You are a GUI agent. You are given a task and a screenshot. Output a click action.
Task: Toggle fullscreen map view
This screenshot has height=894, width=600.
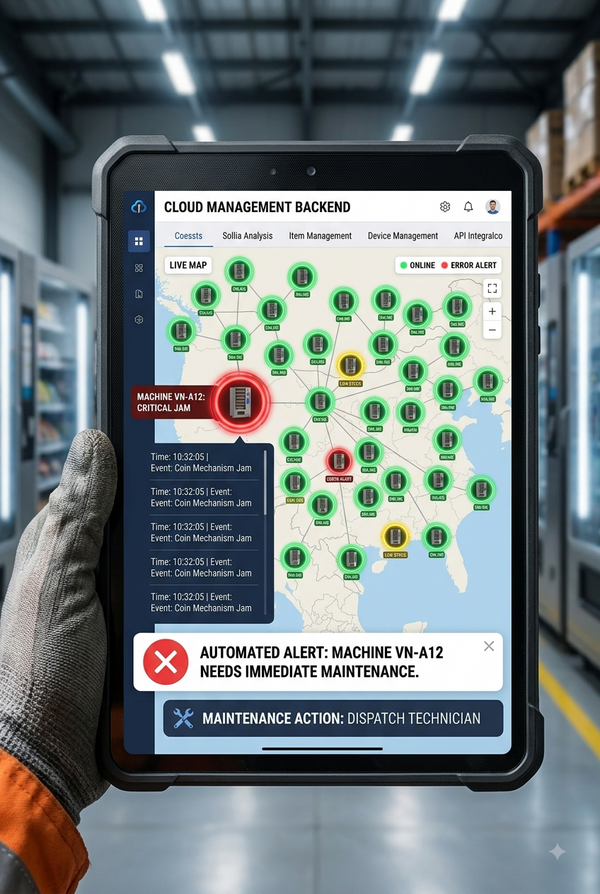point(492,288)
